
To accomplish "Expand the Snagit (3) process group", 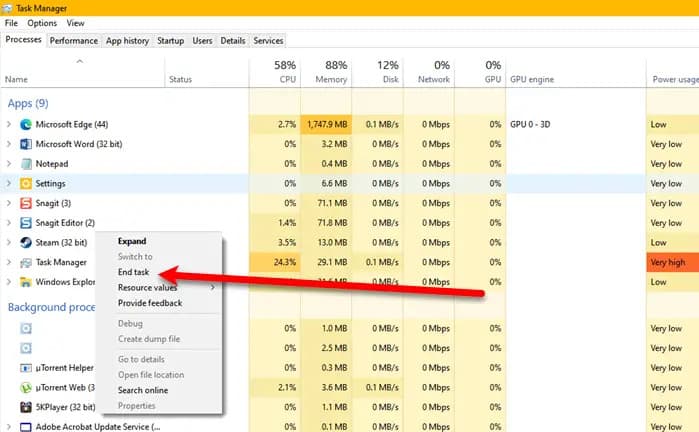I will tap(9, 203).
